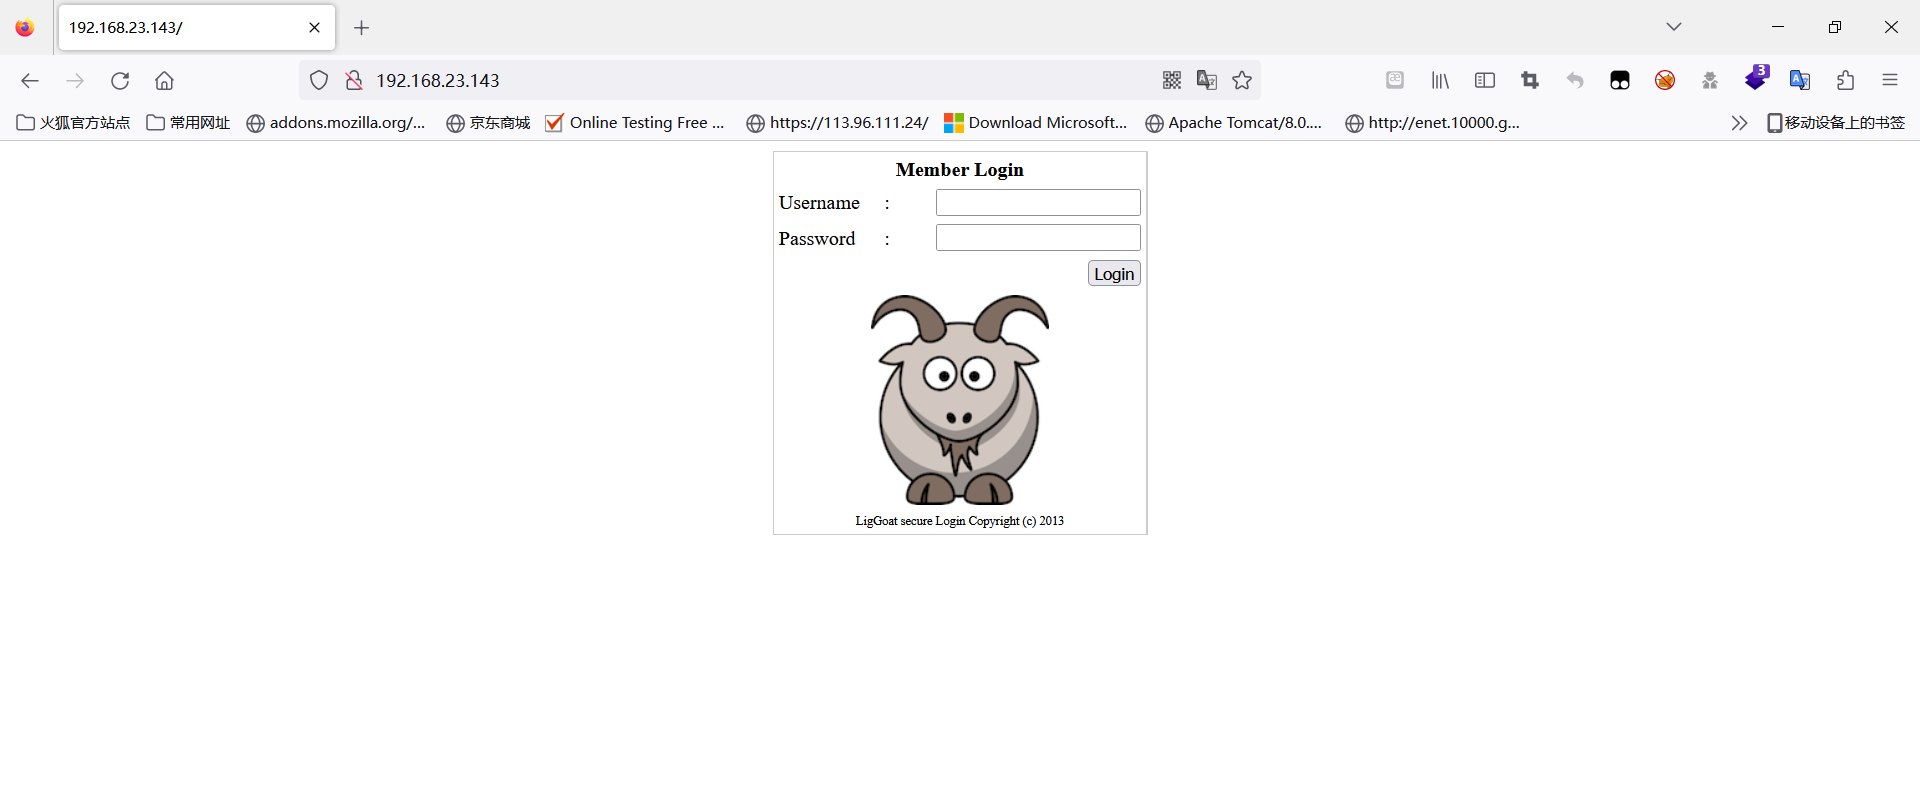This screenshot has height=801, width=1920.
Task: Open Download Microsoft bookmark
Action: (x=1036, y=123)
